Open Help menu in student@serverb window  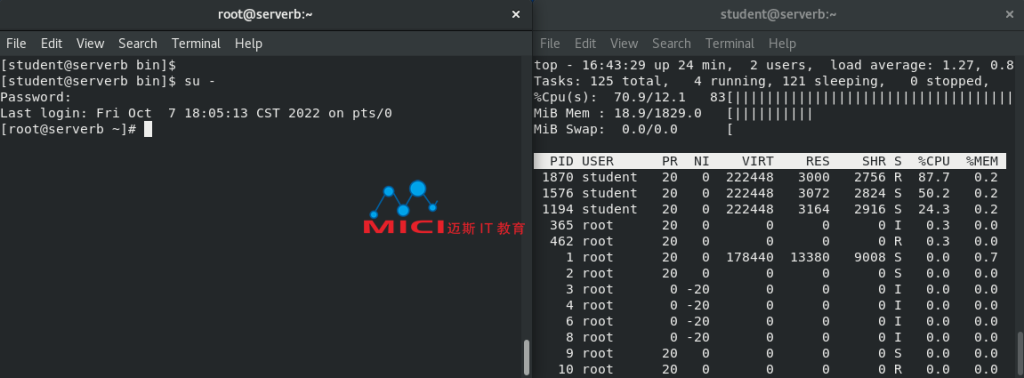(782, 44)
